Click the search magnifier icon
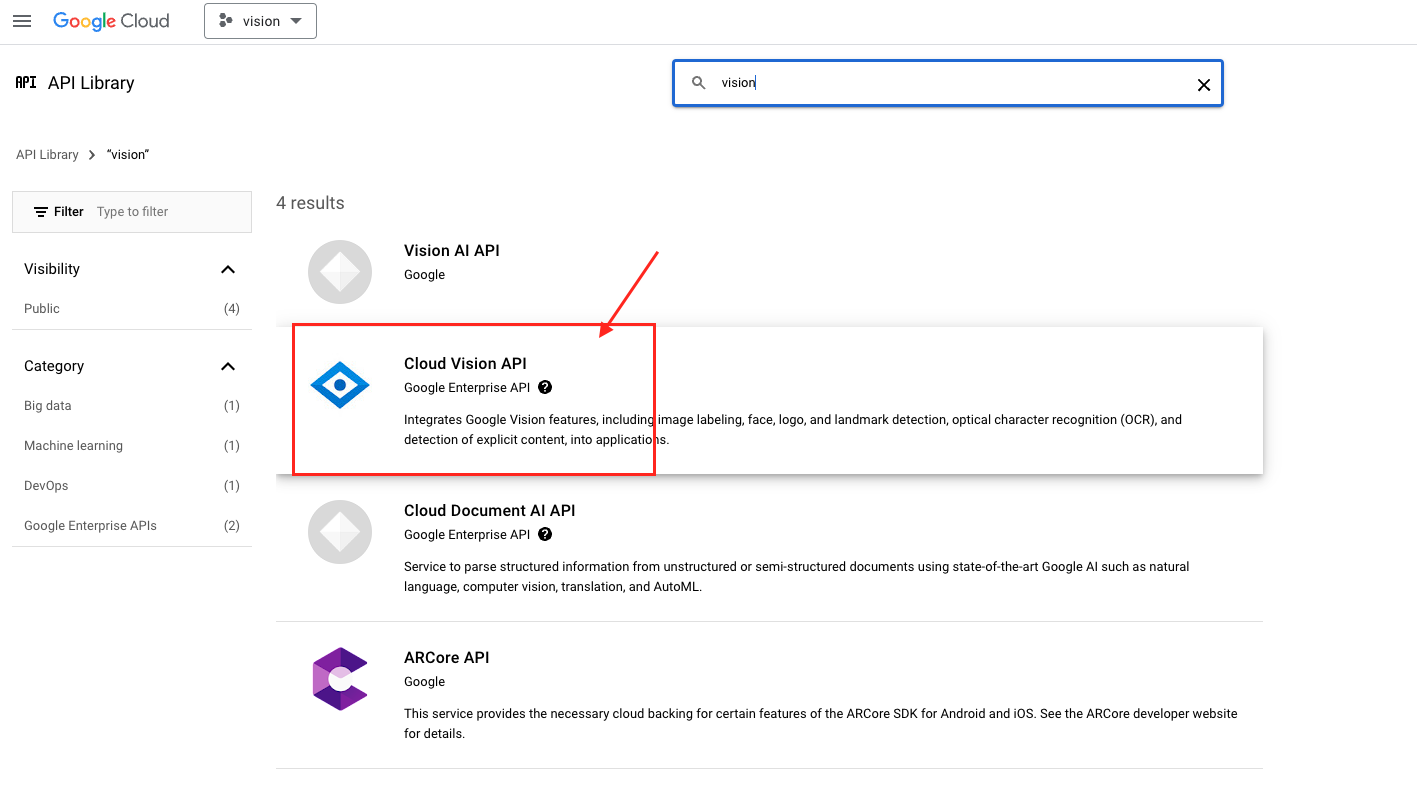Image resolution: width=1417 pixels, height=797 pixels. pyautogui.click(x=699, y=83)
